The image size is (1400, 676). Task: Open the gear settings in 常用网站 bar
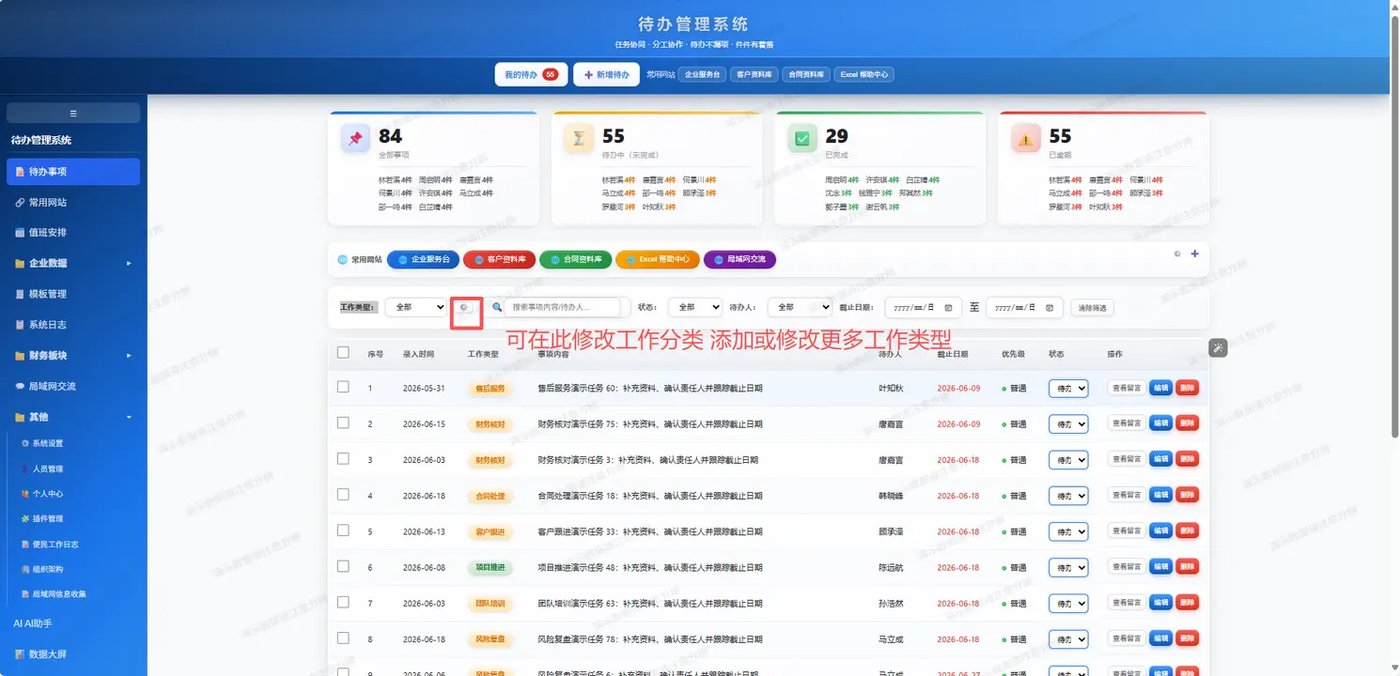click(1177, 254)
